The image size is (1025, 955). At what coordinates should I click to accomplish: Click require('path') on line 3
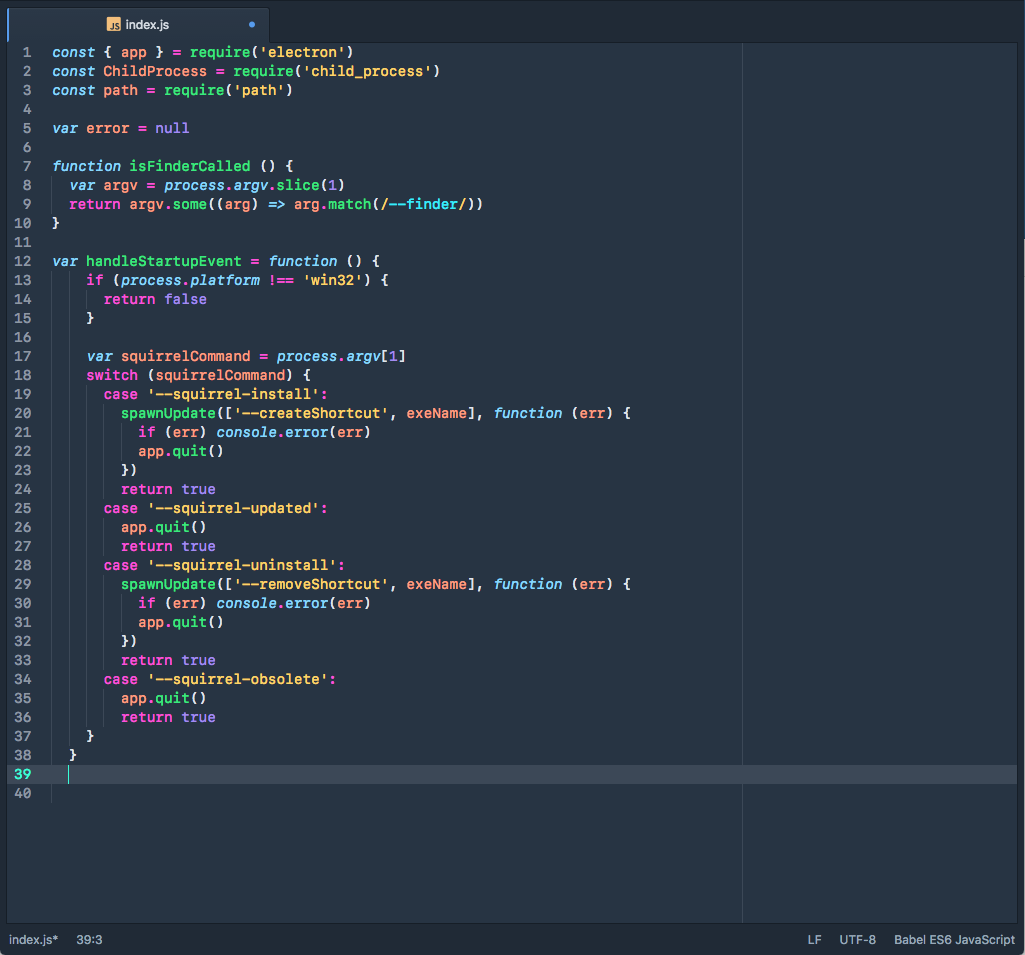tap(228, 90)
